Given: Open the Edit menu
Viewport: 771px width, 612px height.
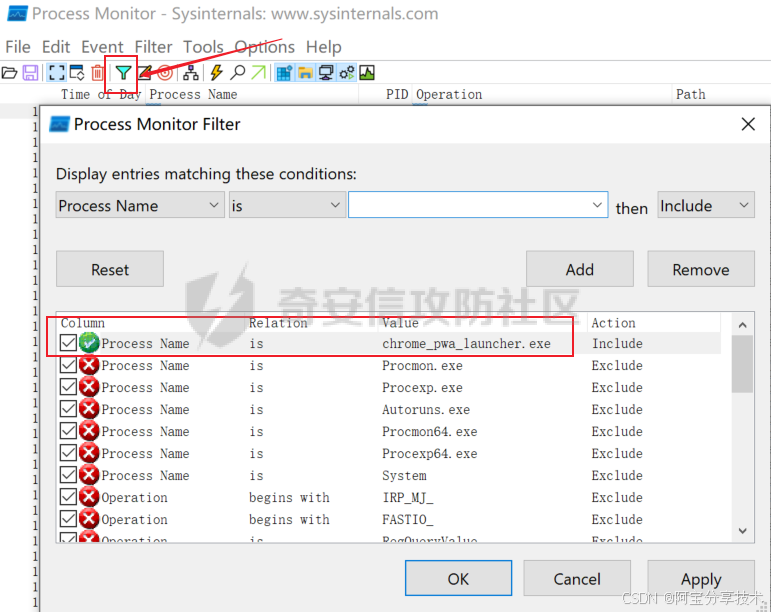Looking at the screenshot, I should tap(56, 47).
